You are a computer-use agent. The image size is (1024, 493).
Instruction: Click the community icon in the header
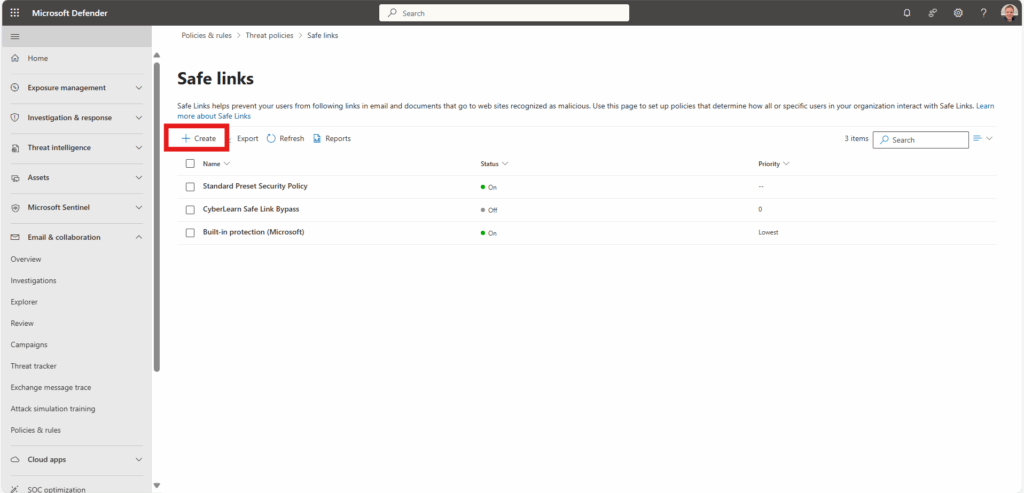pyautogui.click(x=933, y=13)
